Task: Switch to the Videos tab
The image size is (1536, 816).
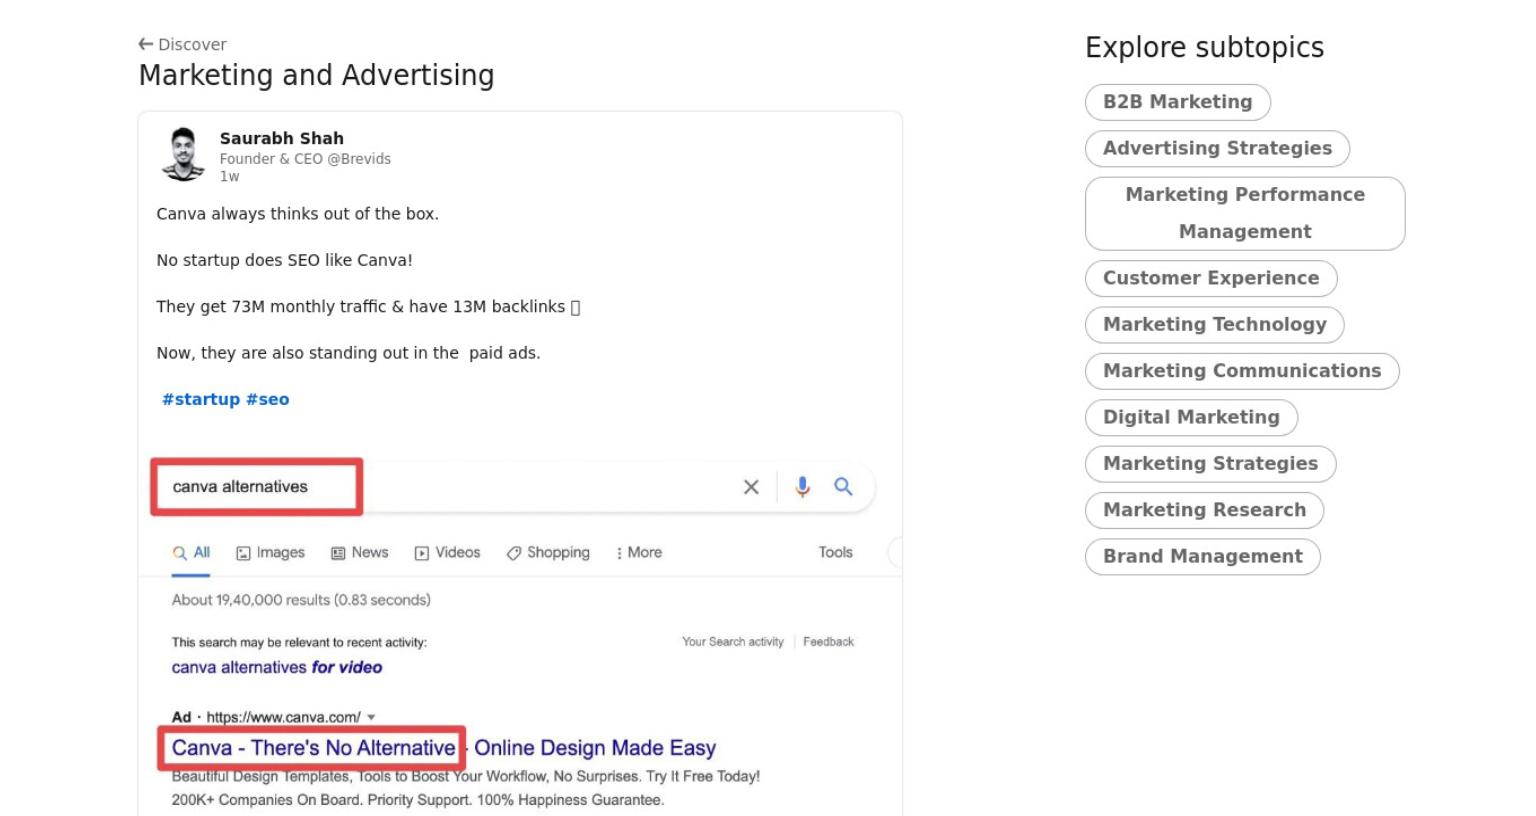Action: (x=447, y=553)
